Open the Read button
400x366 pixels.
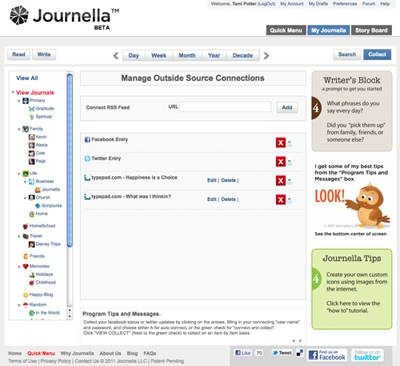[19, 54]
